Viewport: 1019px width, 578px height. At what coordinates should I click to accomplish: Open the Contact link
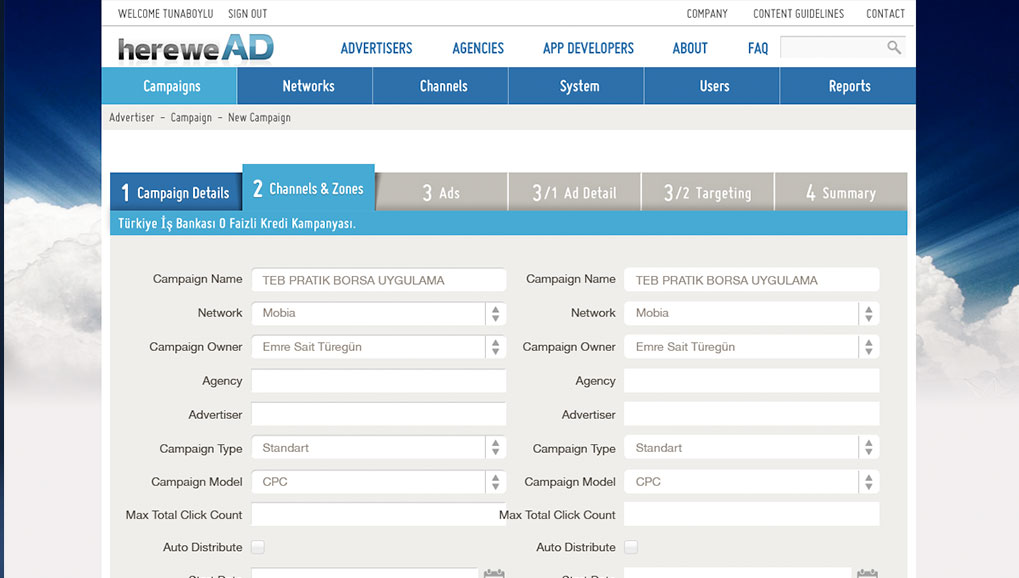point(886,14)
